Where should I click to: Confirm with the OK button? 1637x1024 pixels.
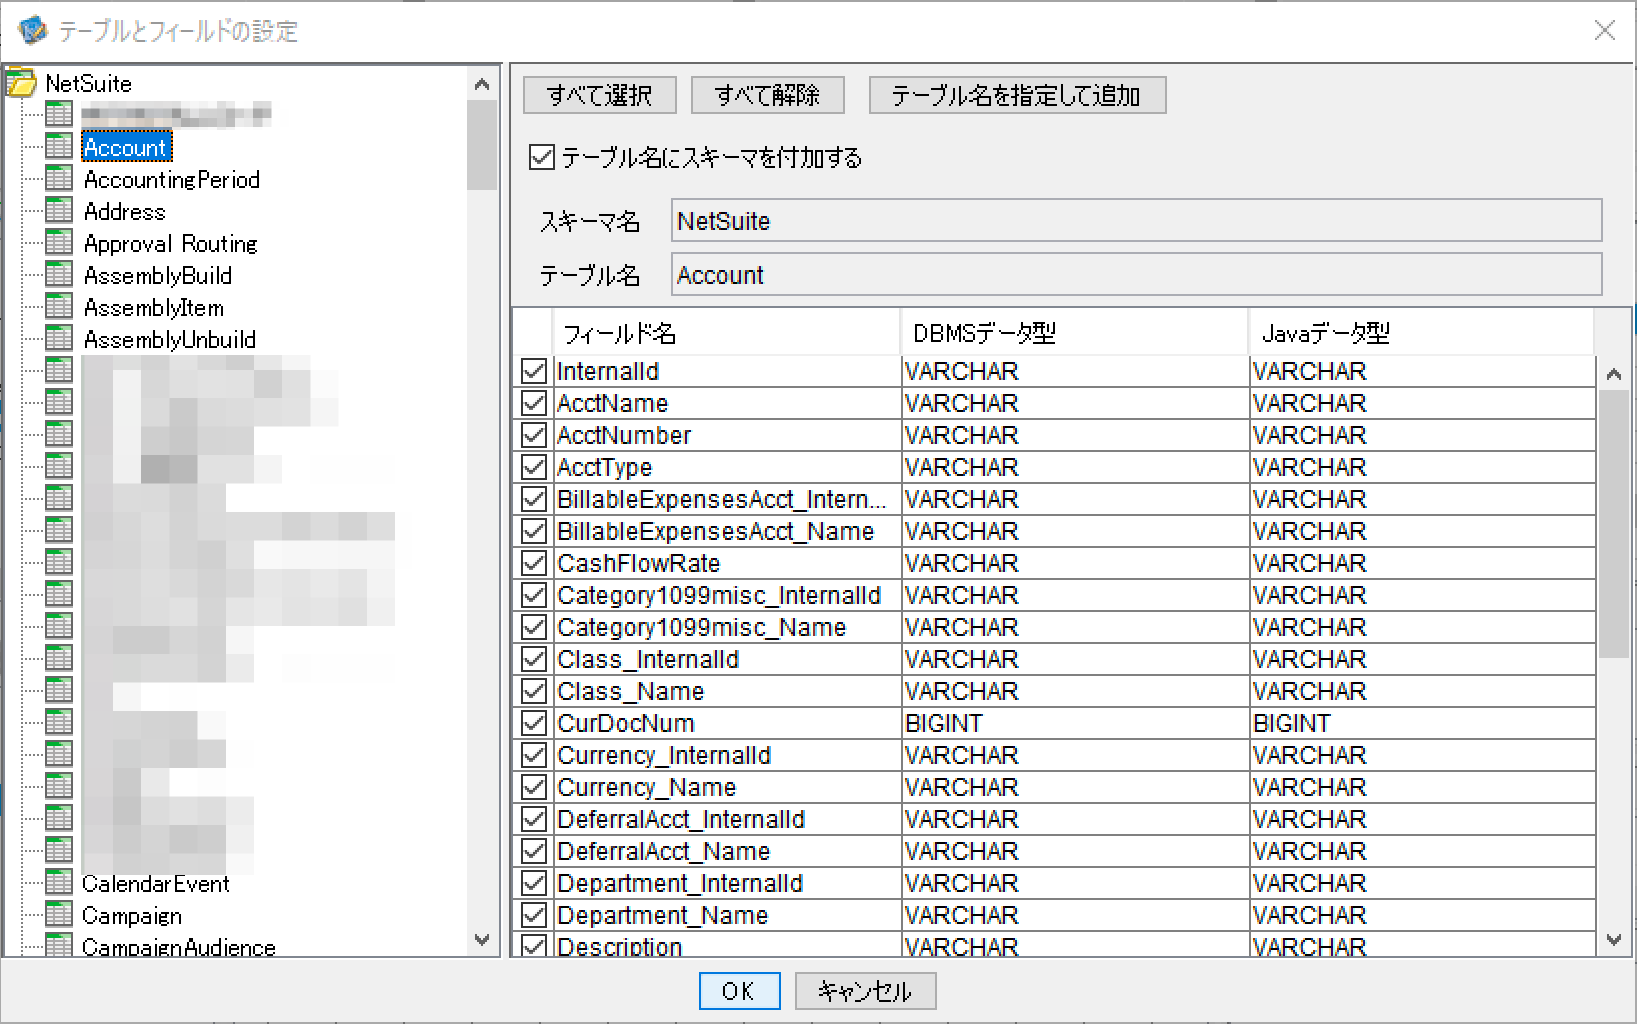tap(740, 991)
